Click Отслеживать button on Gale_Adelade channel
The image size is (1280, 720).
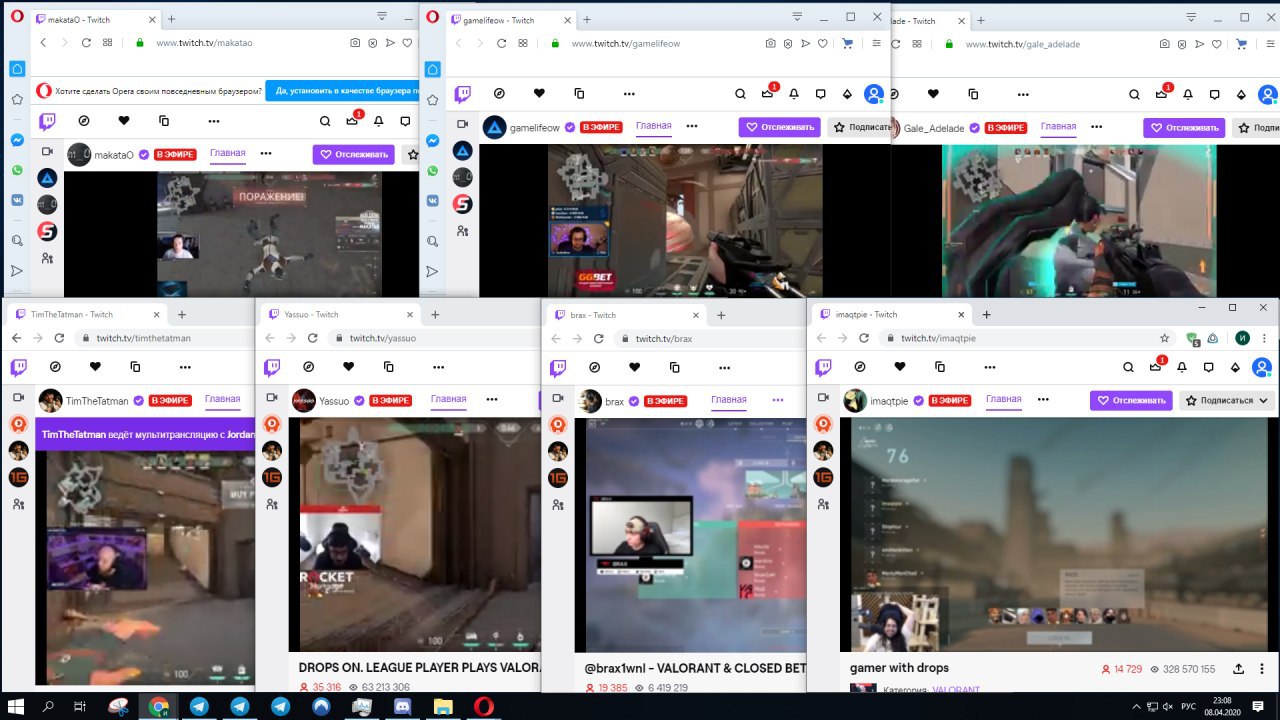coord(1184,127)
